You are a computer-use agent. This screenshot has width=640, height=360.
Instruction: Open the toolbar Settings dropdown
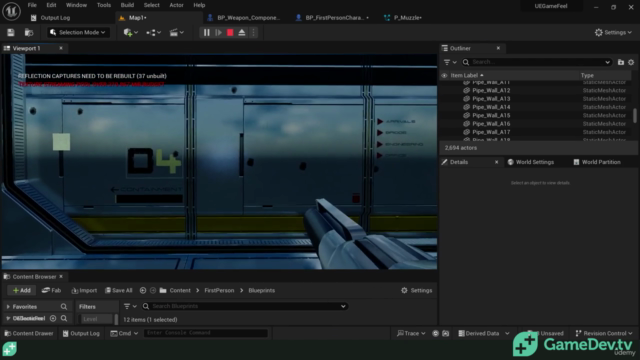click(613, 32)
